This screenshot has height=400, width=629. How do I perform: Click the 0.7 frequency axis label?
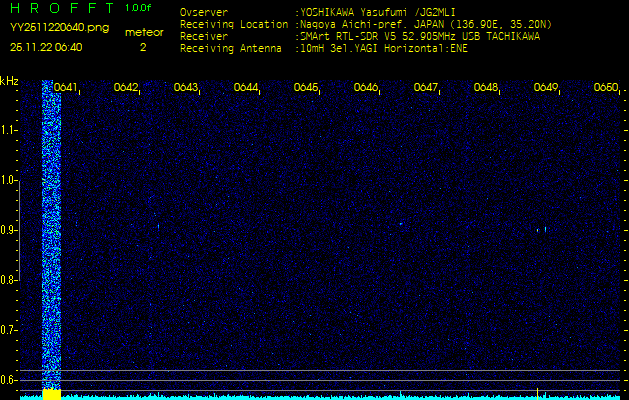9,329
